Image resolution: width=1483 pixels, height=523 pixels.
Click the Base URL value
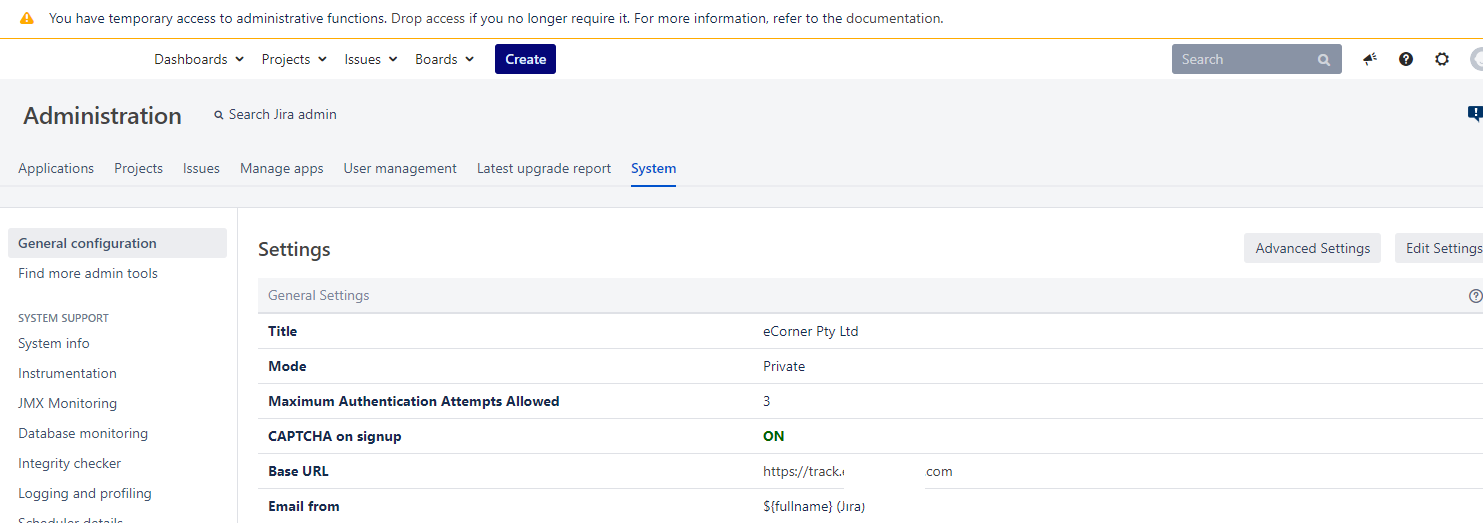857,471
